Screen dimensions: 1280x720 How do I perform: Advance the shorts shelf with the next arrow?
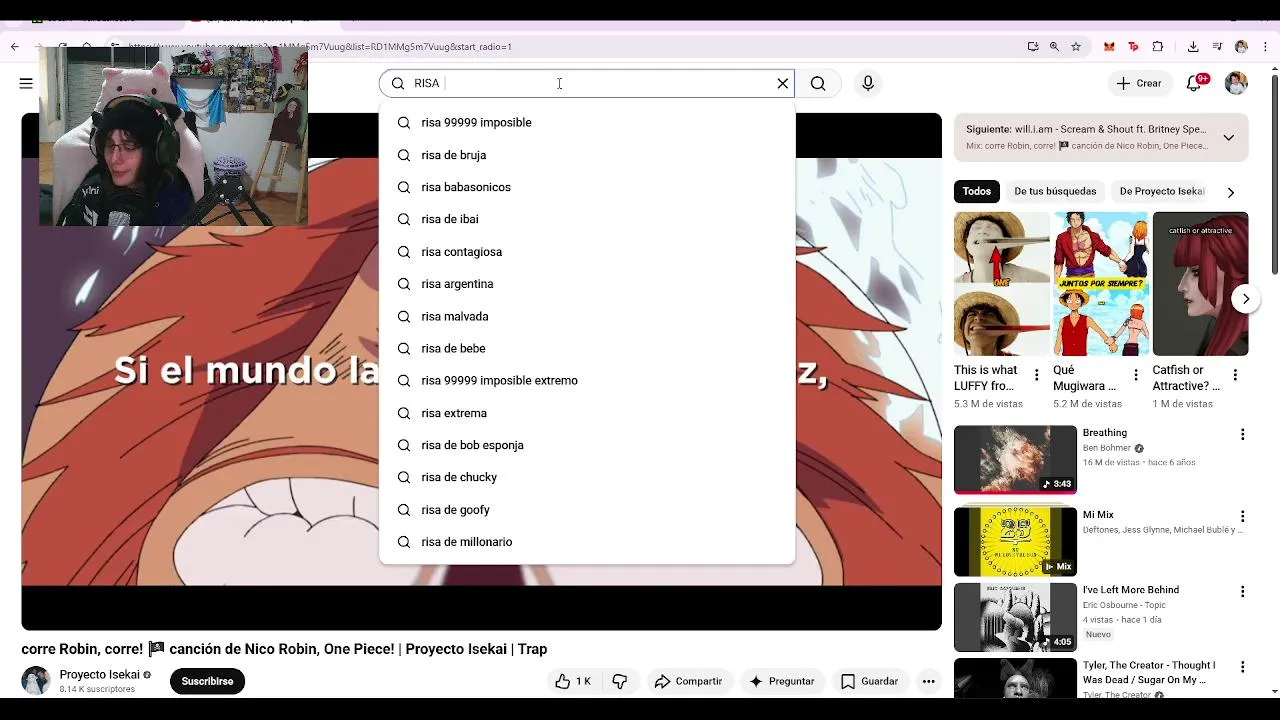click(x=1245, y=299)
